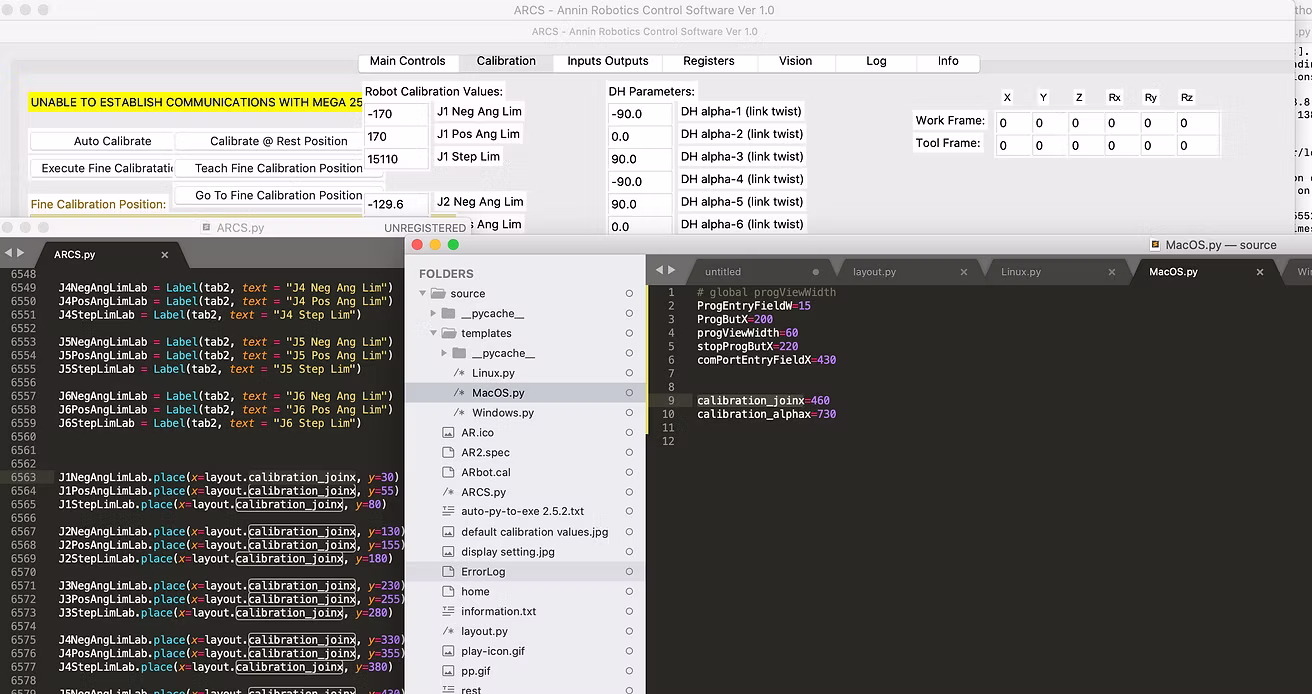Open Linux.py in the sidebar
Screen dimensions: 1312x694
point(493,373)
